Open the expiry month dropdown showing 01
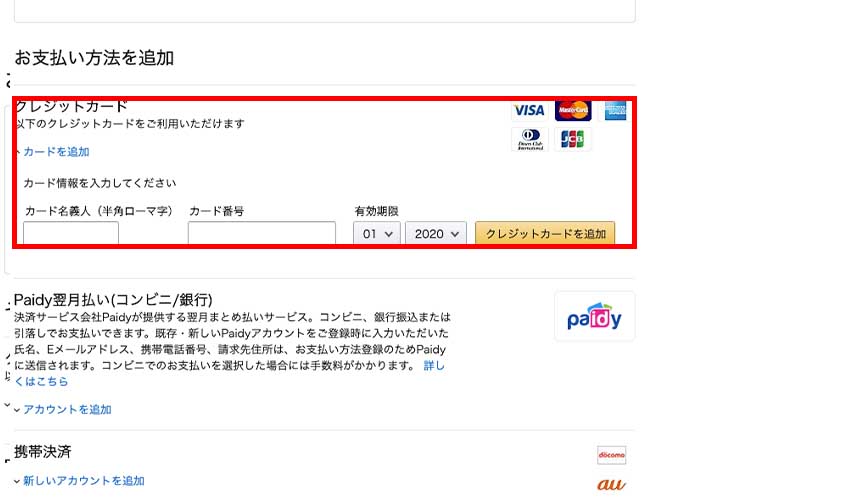Screen dimensions: 850x500 pos(377,234)
